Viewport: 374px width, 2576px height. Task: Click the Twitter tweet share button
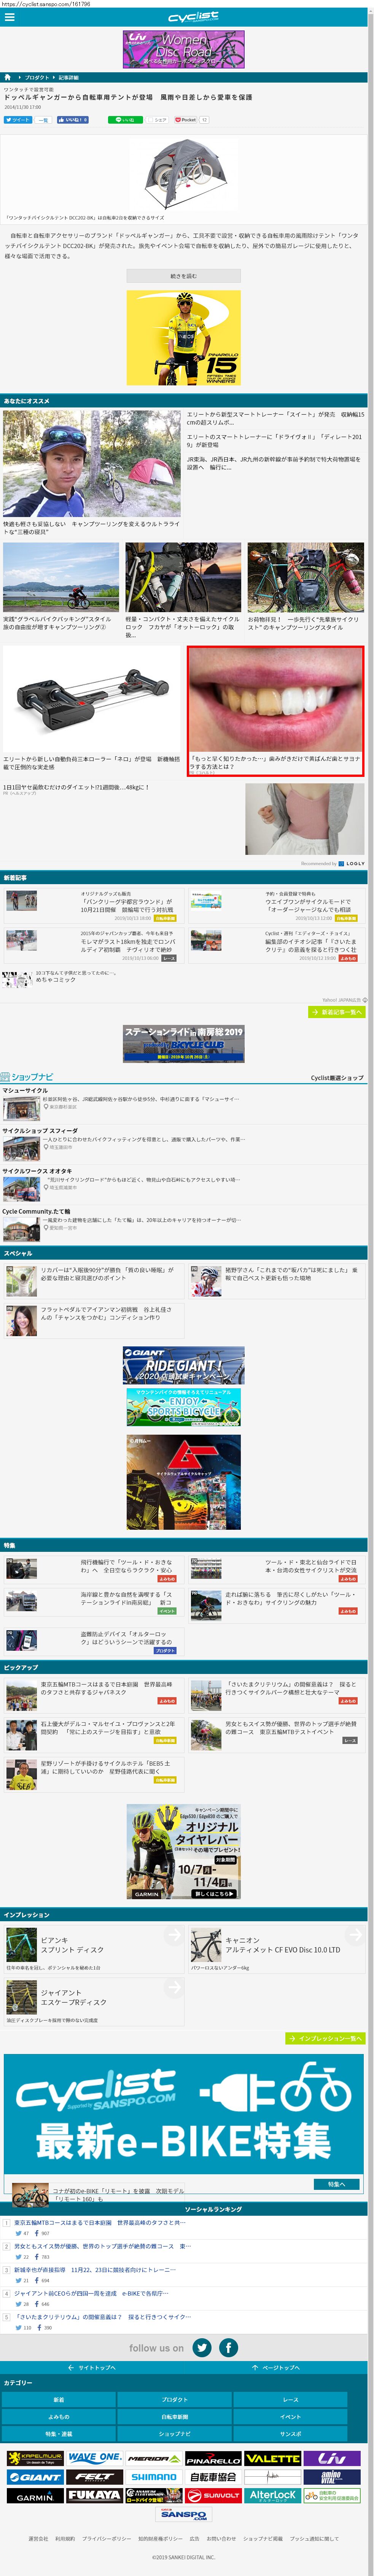(x=18, y=120)
